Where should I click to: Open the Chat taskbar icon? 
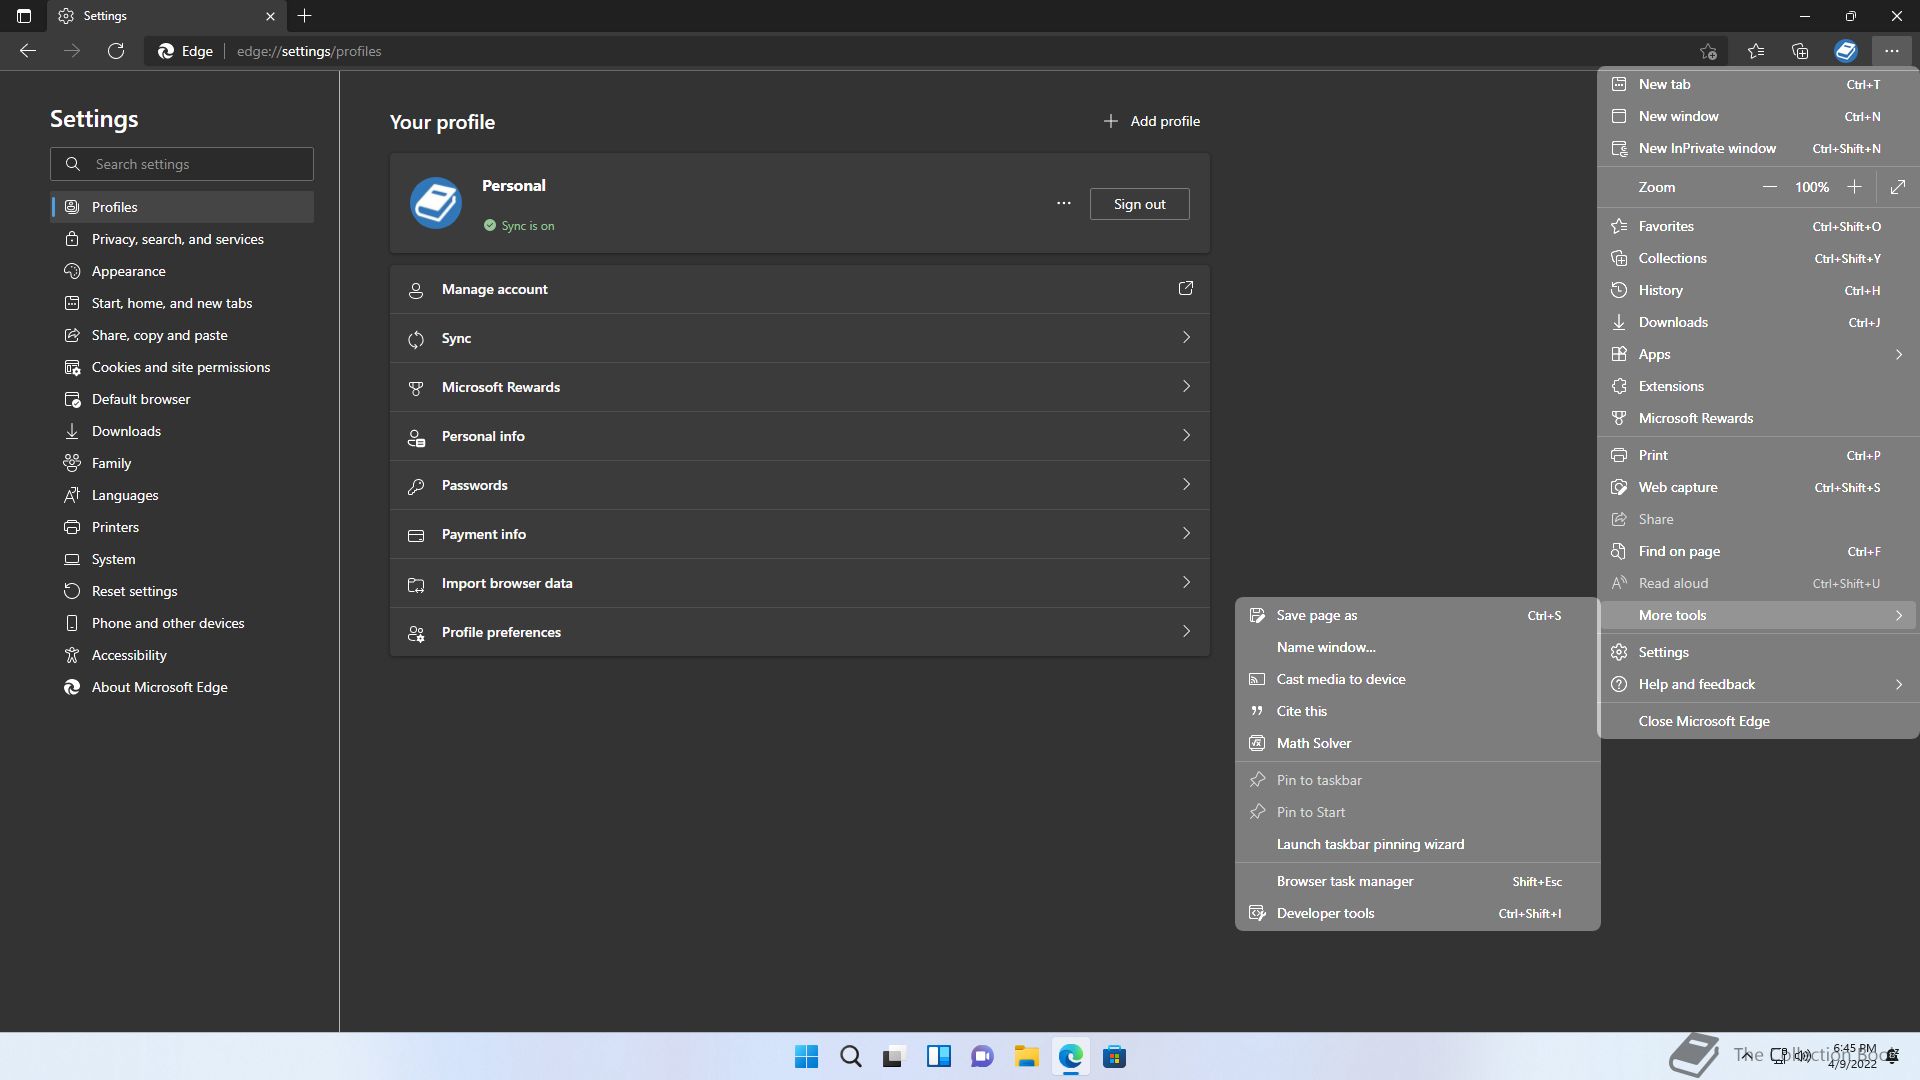click(982, 1057)
